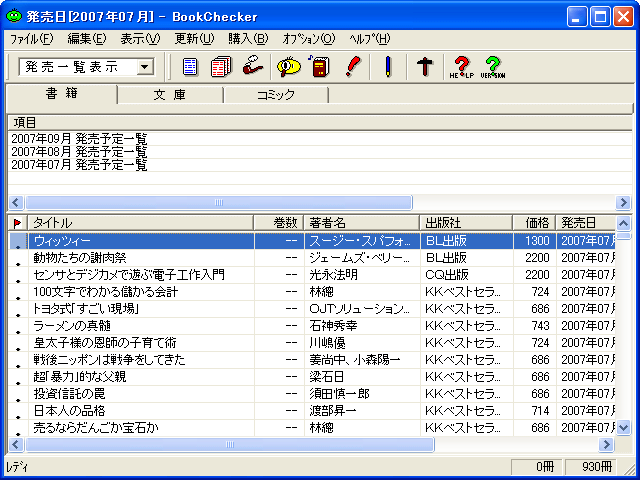Viewport: 640px width, 480px height.
Task: Select 2007年08月 発売予定一覧 entry
Action: (79, 152)
